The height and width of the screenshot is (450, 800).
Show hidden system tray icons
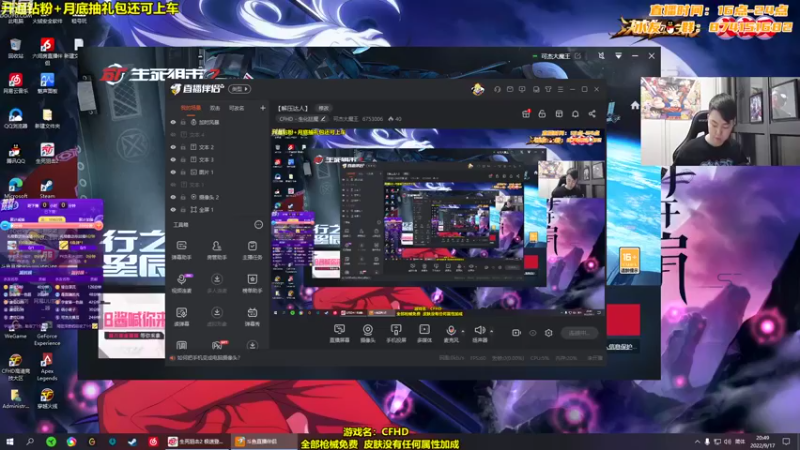(x=697, y=441)
